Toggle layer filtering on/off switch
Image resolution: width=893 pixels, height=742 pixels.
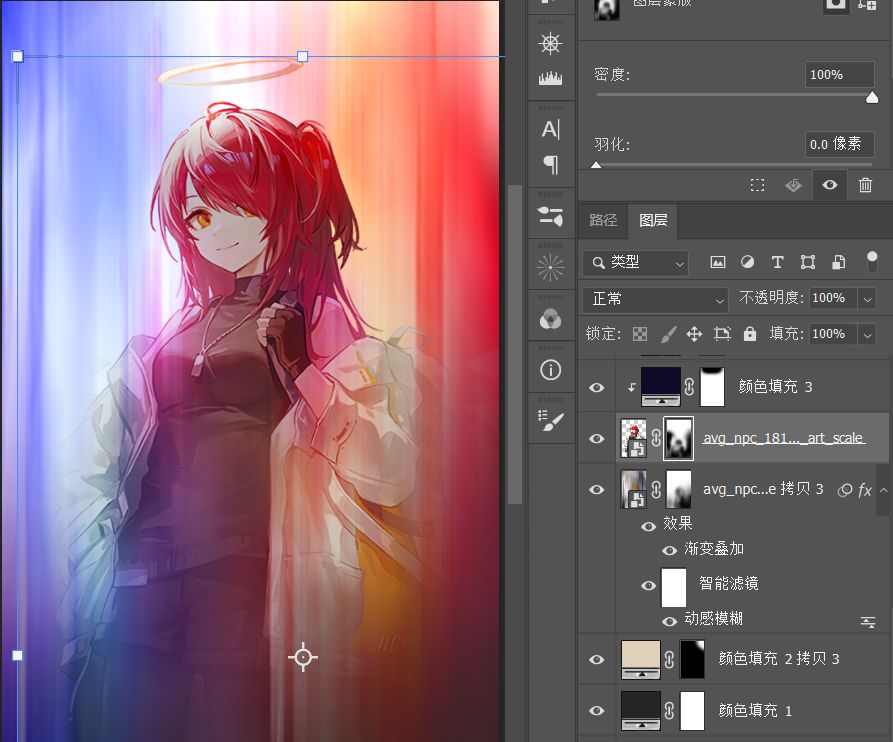(872, 262)
